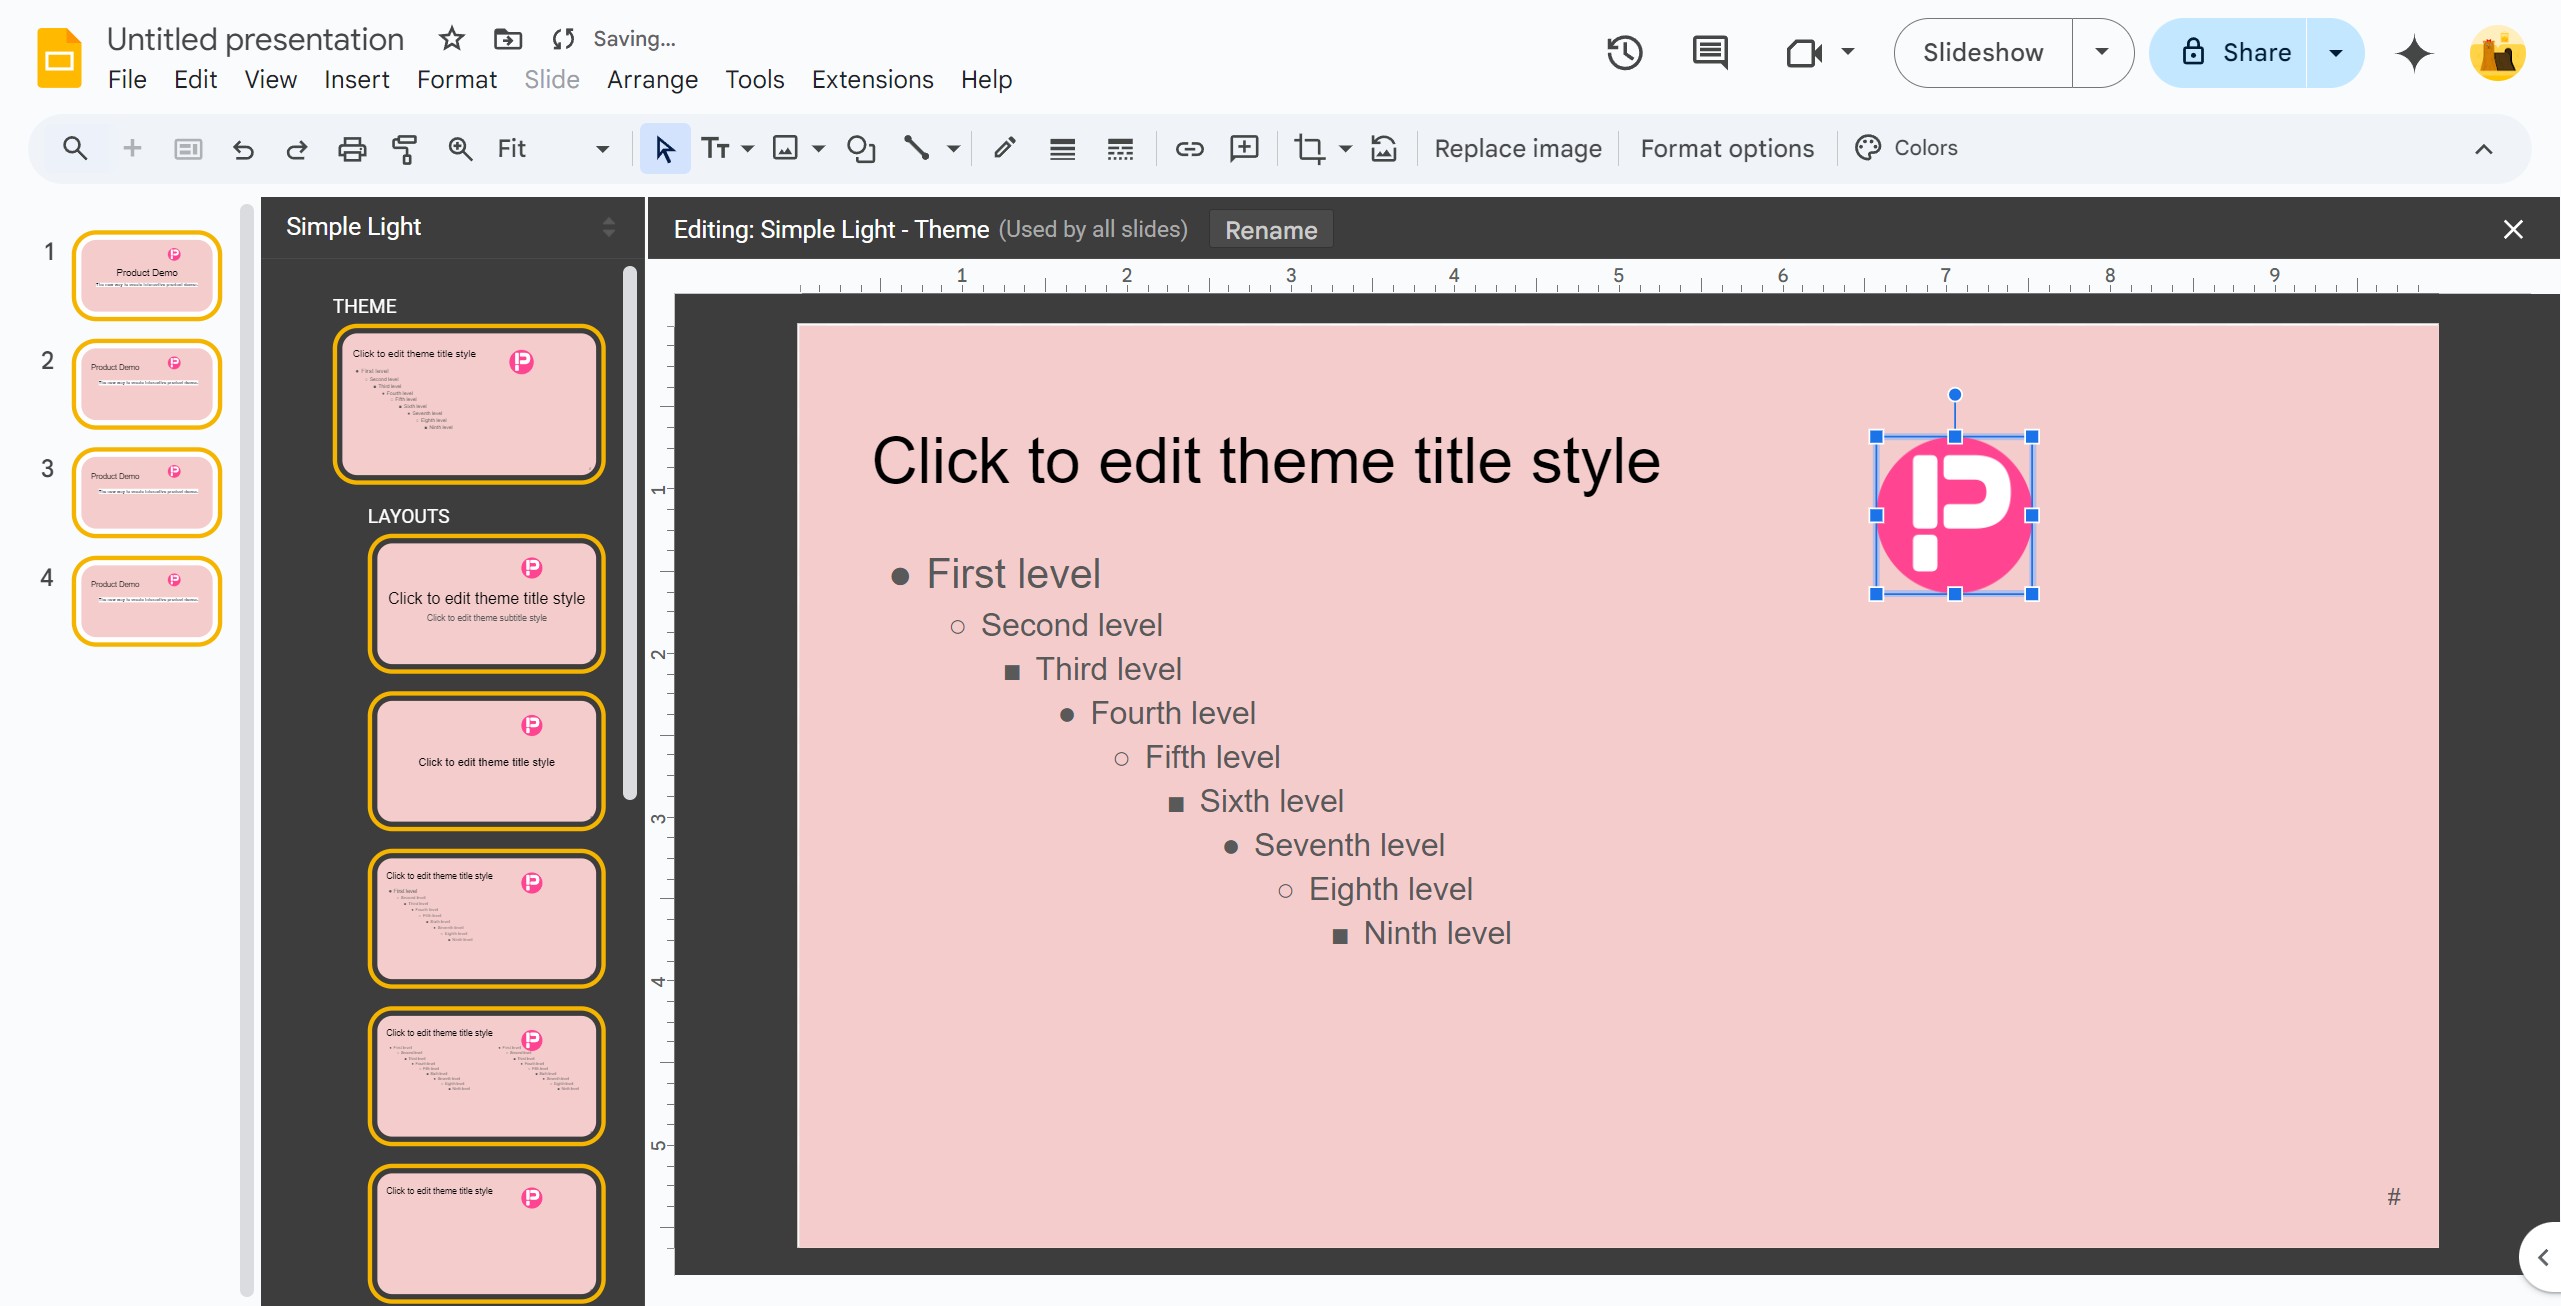Open the Slideshow options dropdown arrow
This screenshot has width=2561, height=1306.
2102,52
